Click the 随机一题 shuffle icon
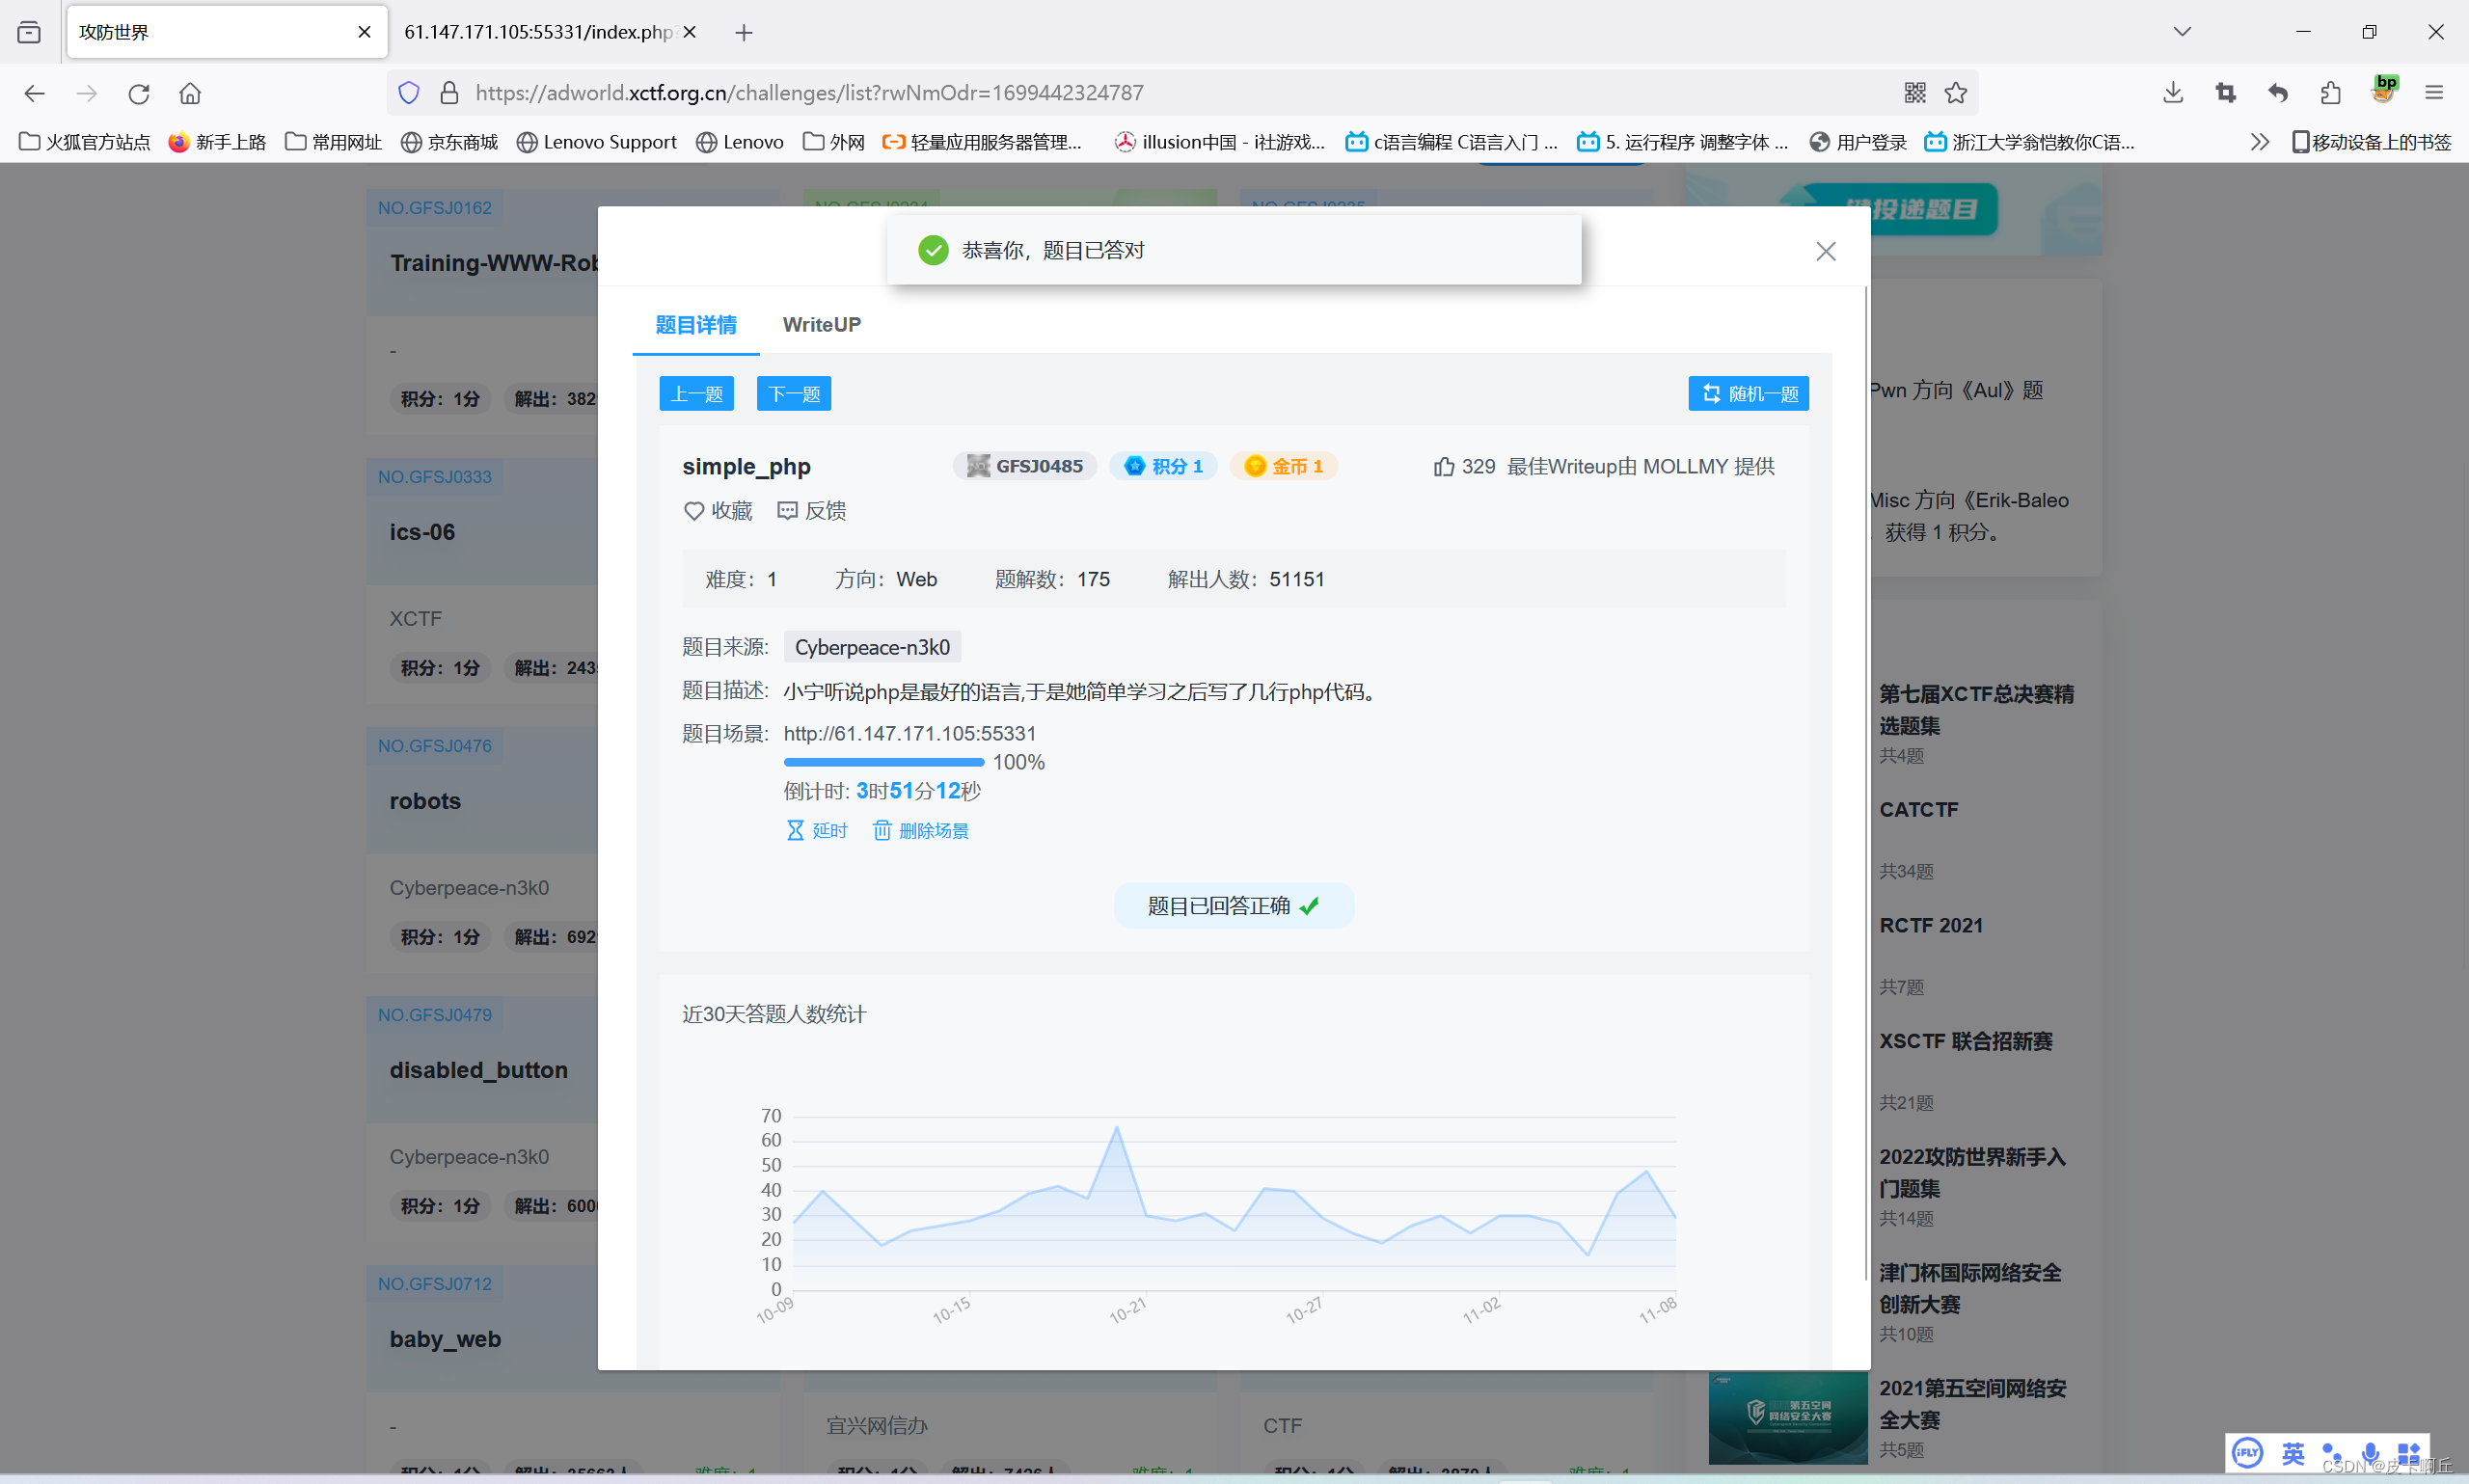Screen dimensions: 2469x1484 point(1711,393)
